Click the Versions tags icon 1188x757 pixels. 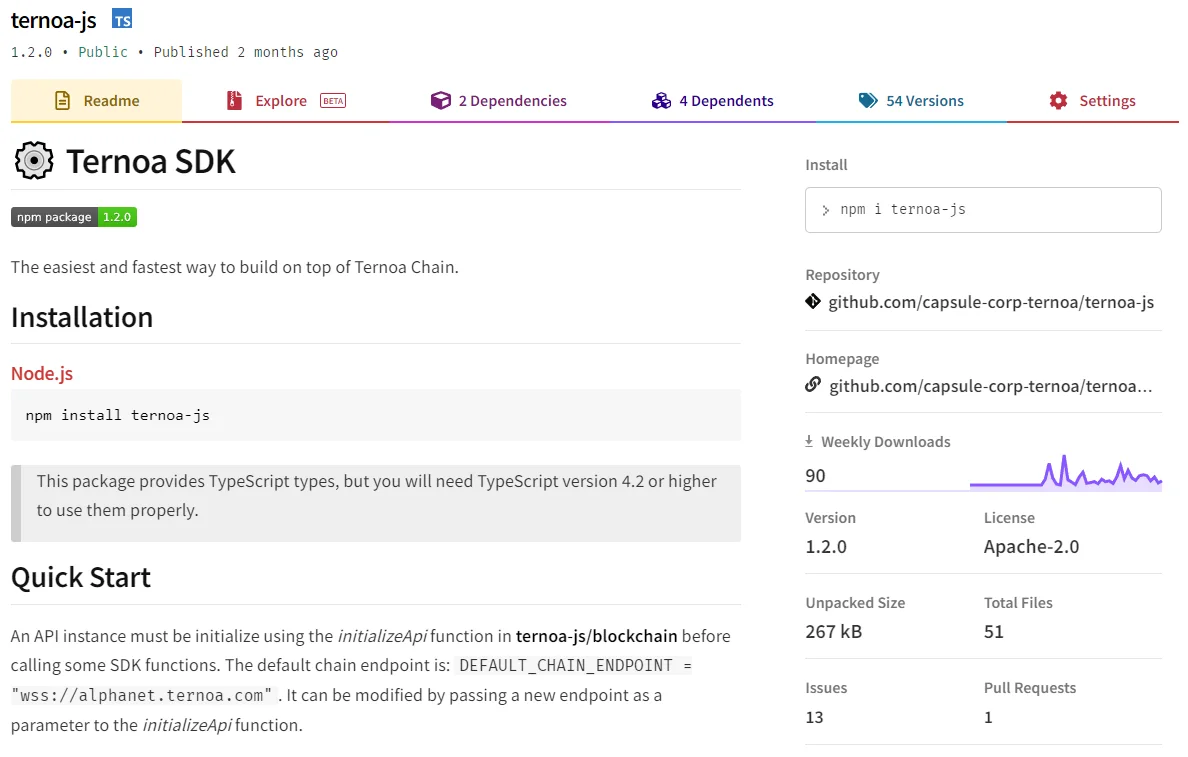(x=868, y=101)
